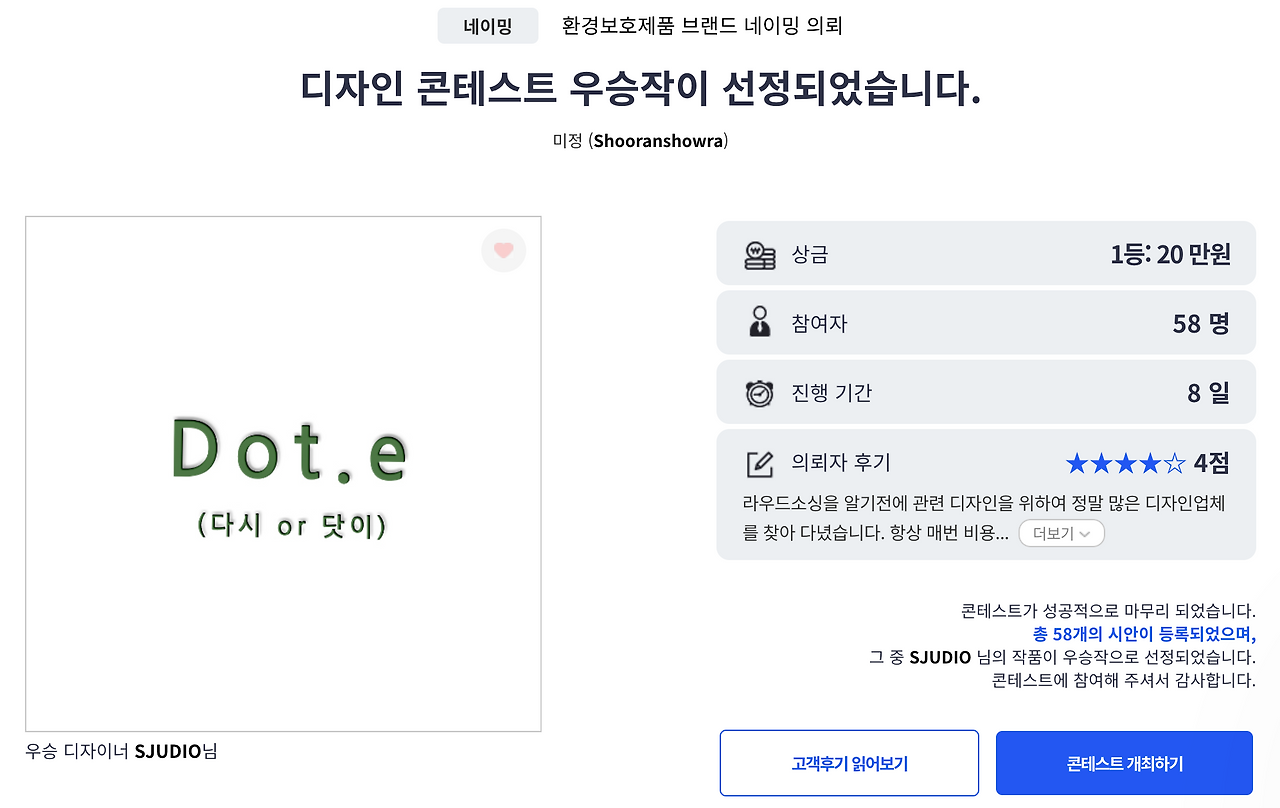The height and width of the screenshot is (808, 1280).
Task: Open 고객후기 읽어보기
Action: pyautogui.click(x=849, y=762)
